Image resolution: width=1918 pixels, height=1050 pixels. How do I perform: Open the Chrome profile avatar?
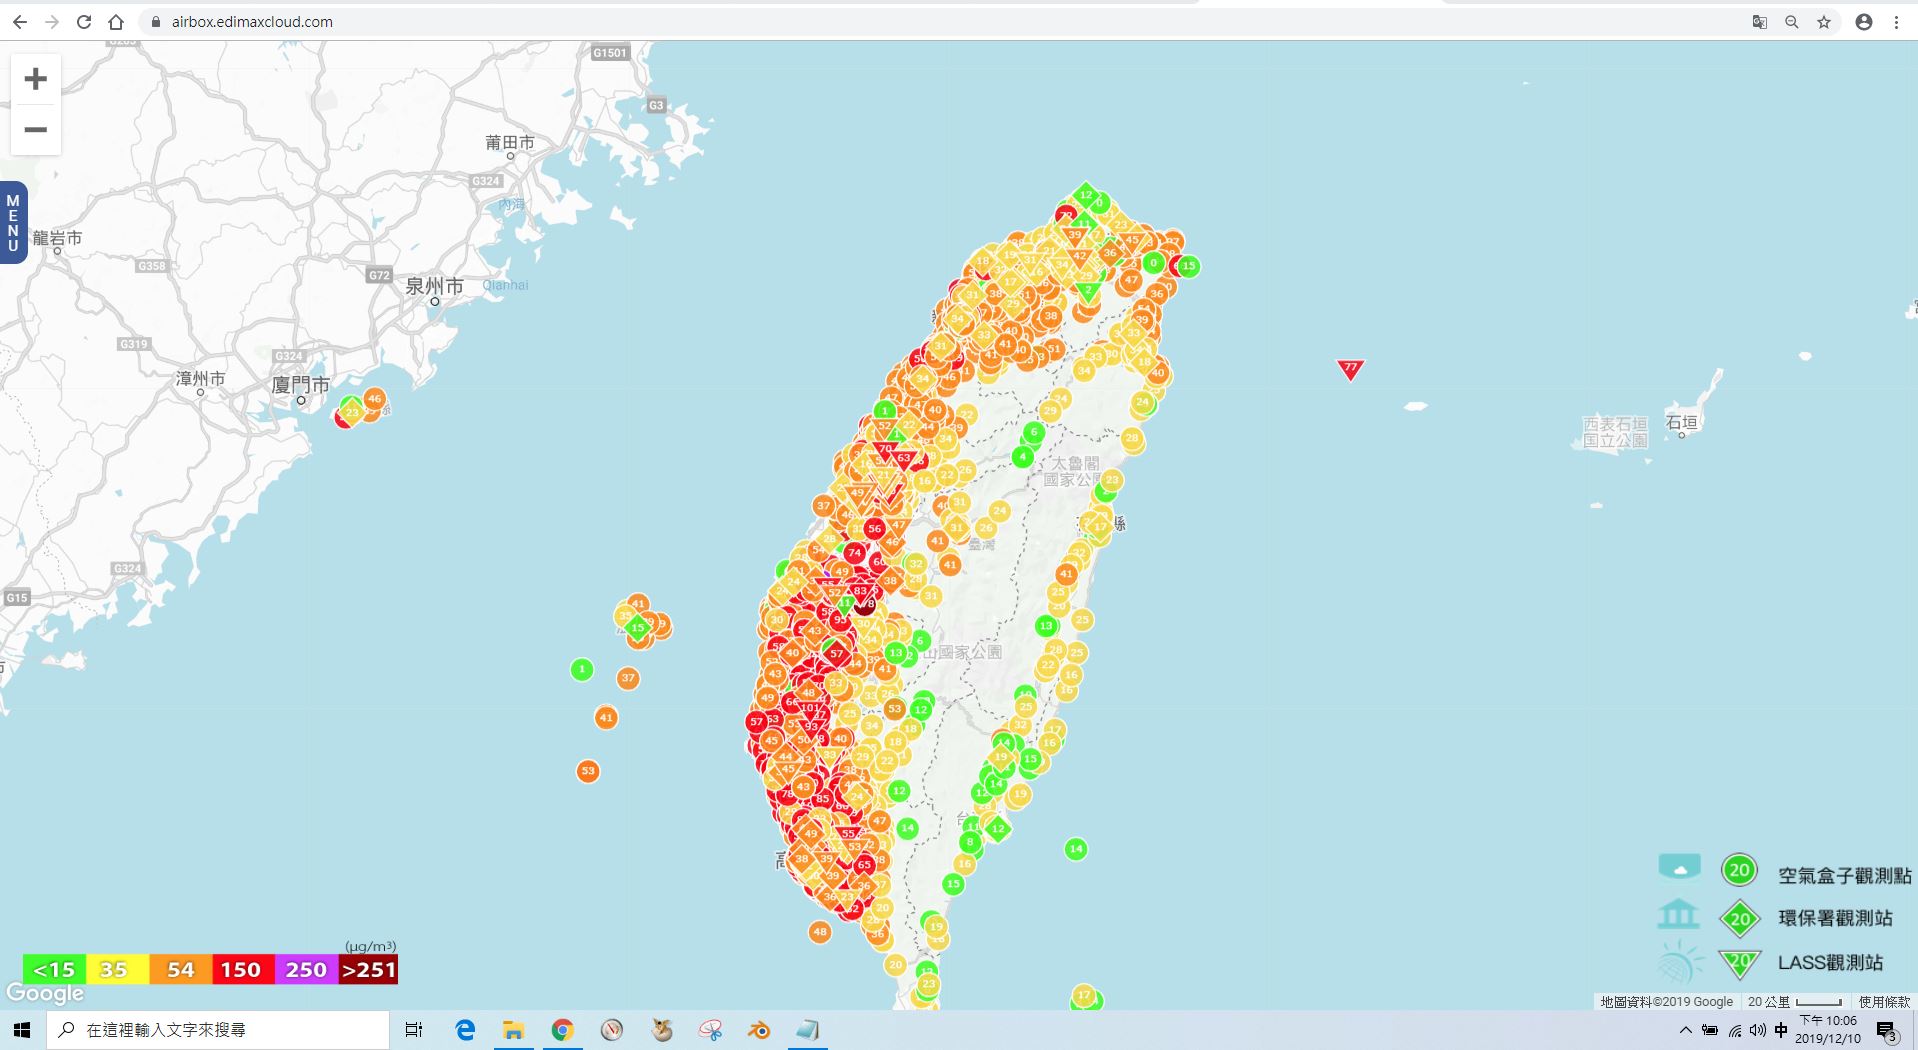pyautogui.click(x=1864, y=22)
